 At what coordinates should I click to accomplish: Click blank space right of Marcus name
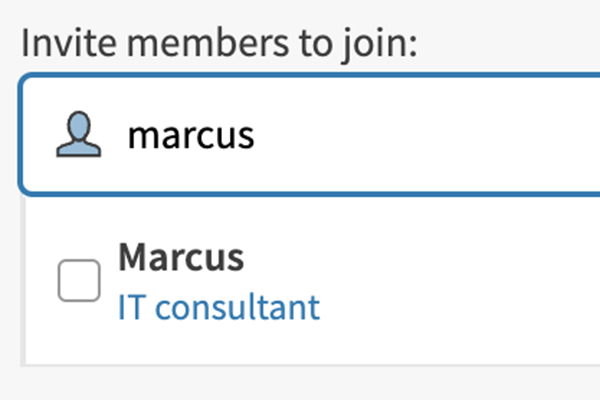point(420,258)
